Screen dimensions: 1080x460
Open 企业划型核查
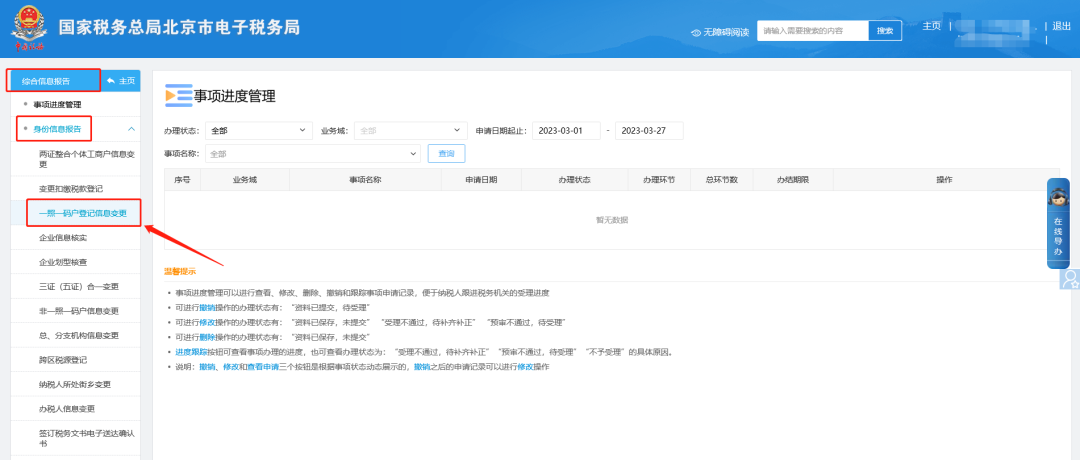[63, 262]
